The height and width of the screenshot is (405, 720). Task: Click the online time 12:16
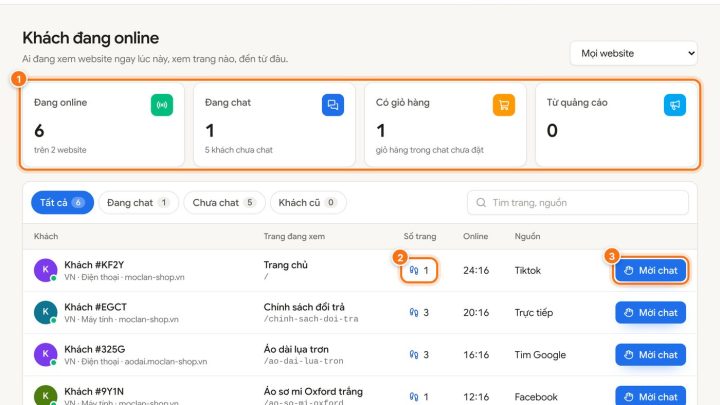pos(476,397)
